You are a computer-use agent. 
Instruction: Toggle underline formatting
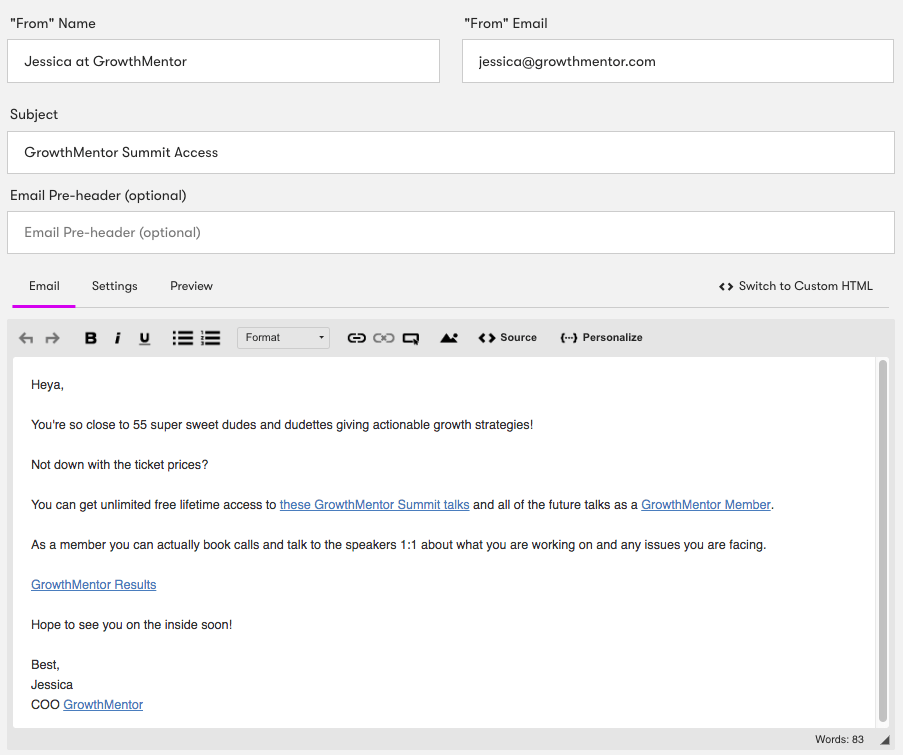(x=145, y=338)
